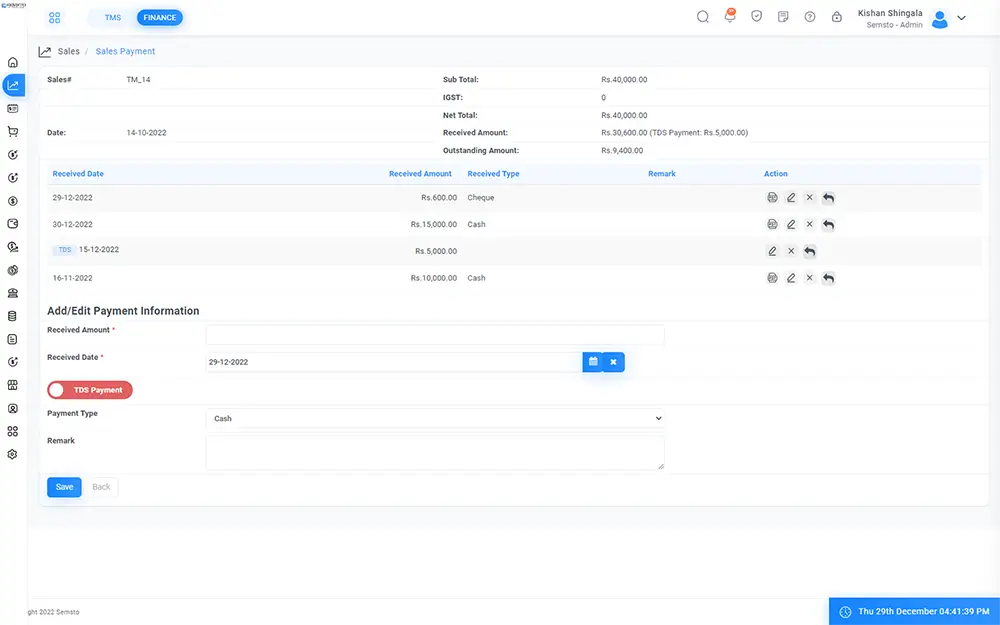This screenshot has height=625, width=1000.
Task: Open the document sidebar icon
Action: 13,339
